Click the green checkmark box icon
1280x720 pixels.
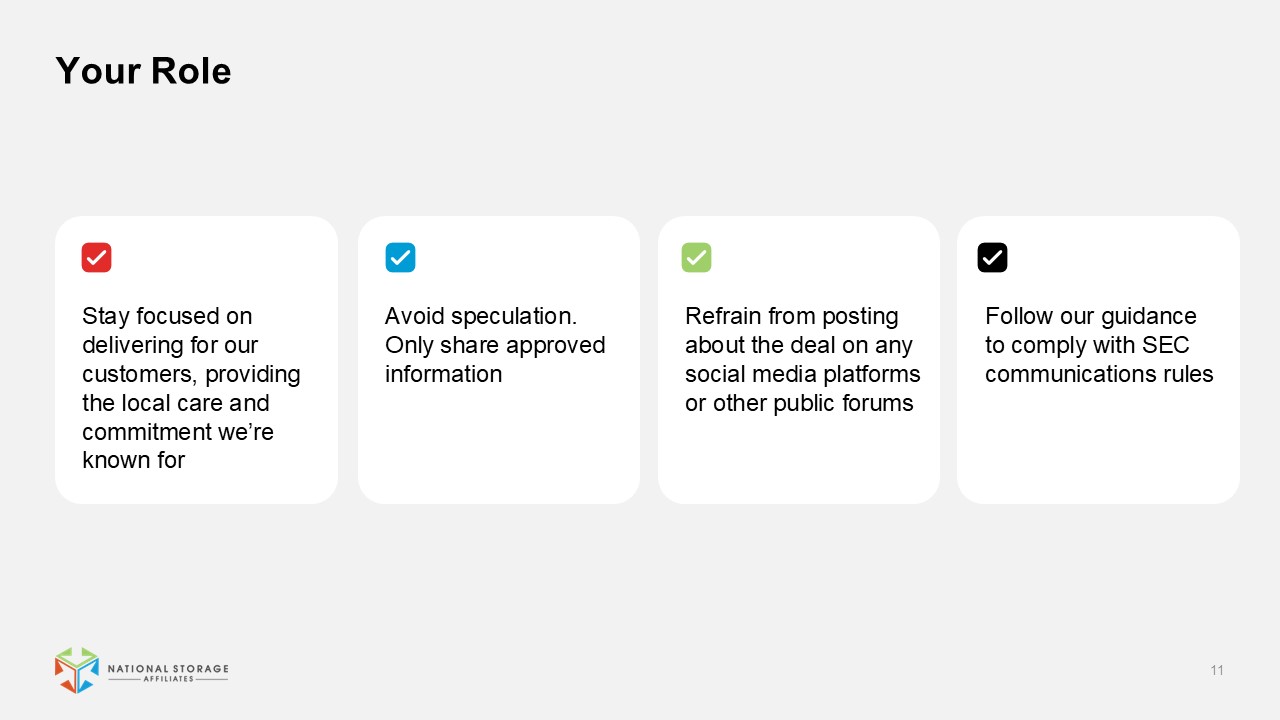[696, 258]
